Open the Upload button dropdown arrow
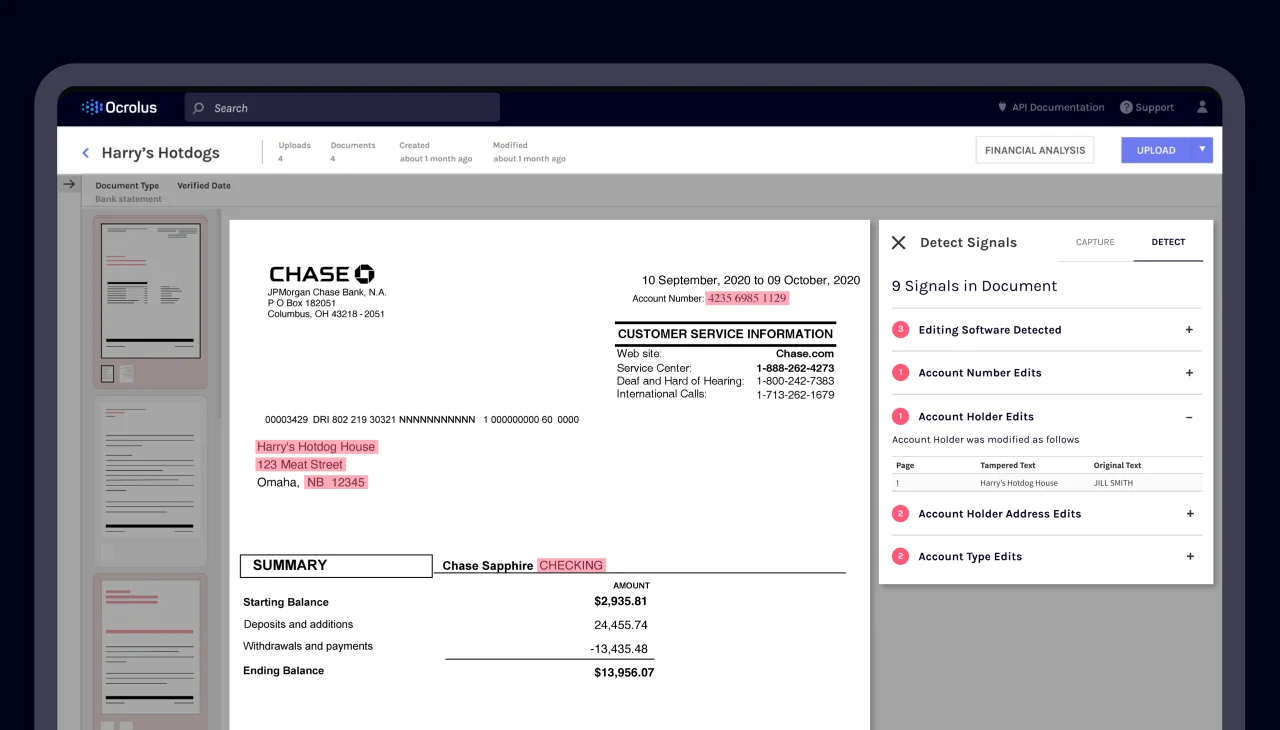Screen dimensions: 1280x730 [1202, 150]
